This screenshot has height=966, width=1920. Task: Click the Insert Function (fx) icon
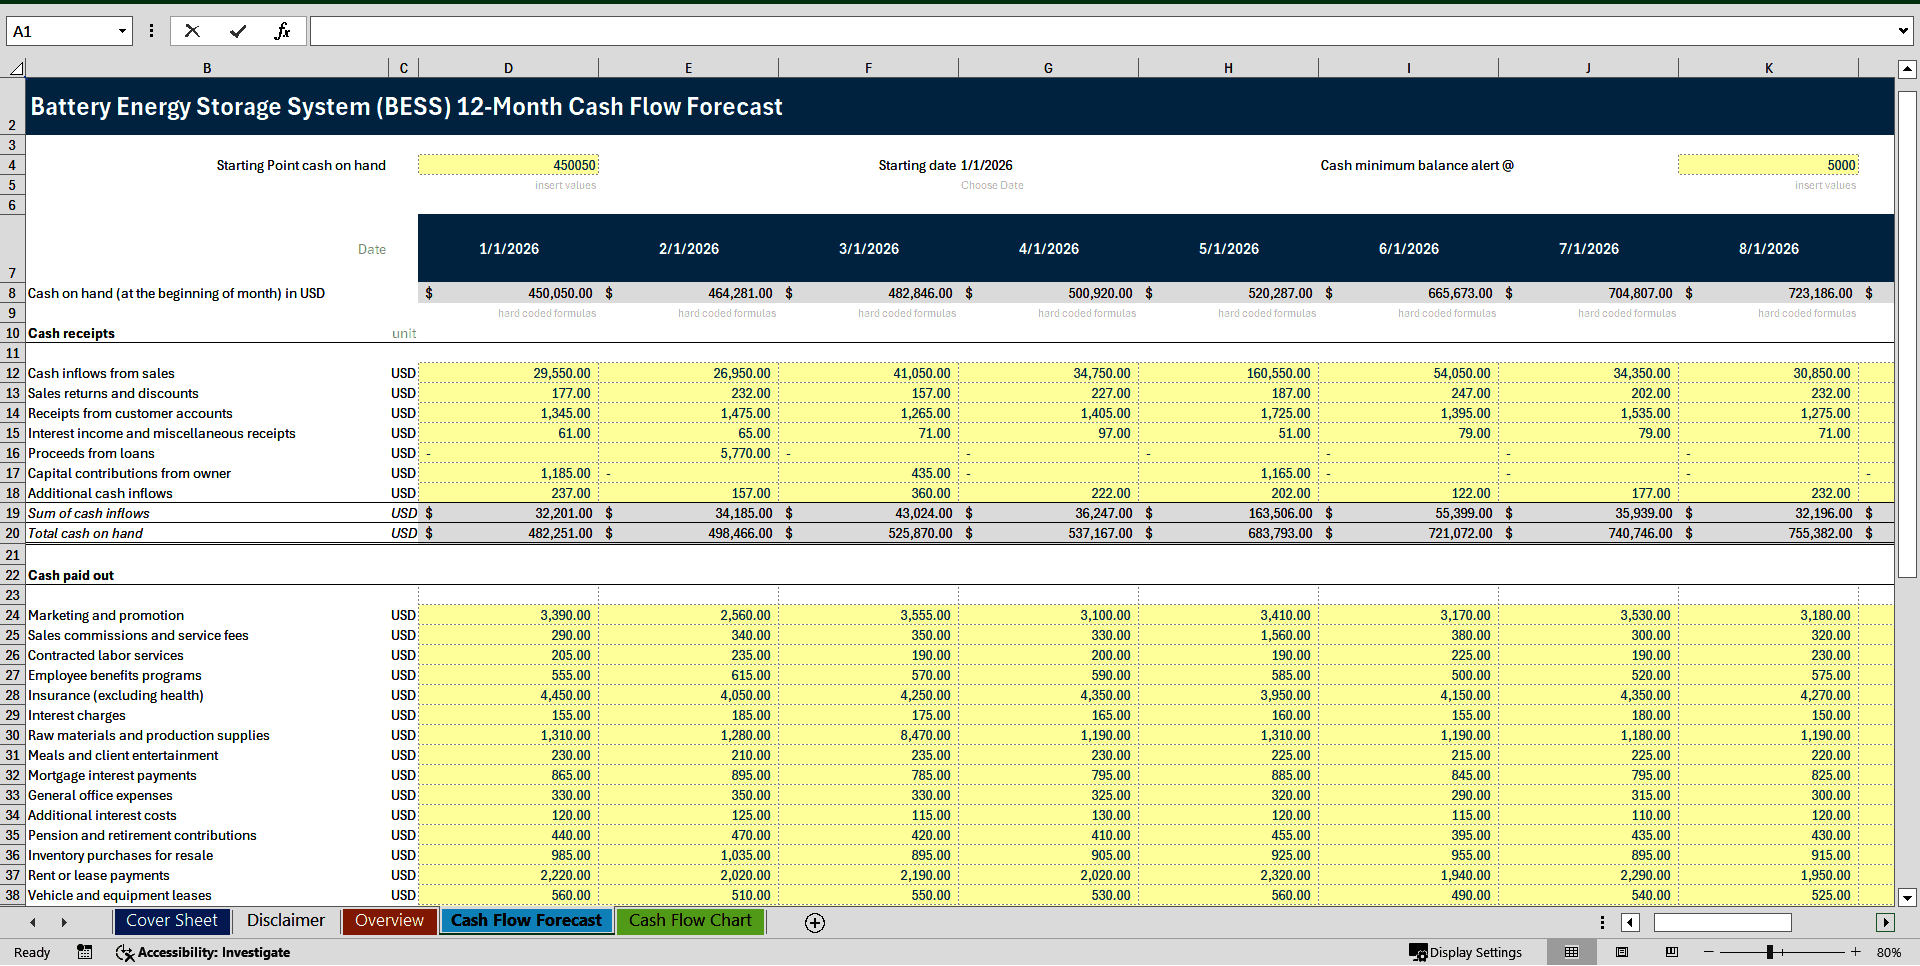tap(283, 31)
